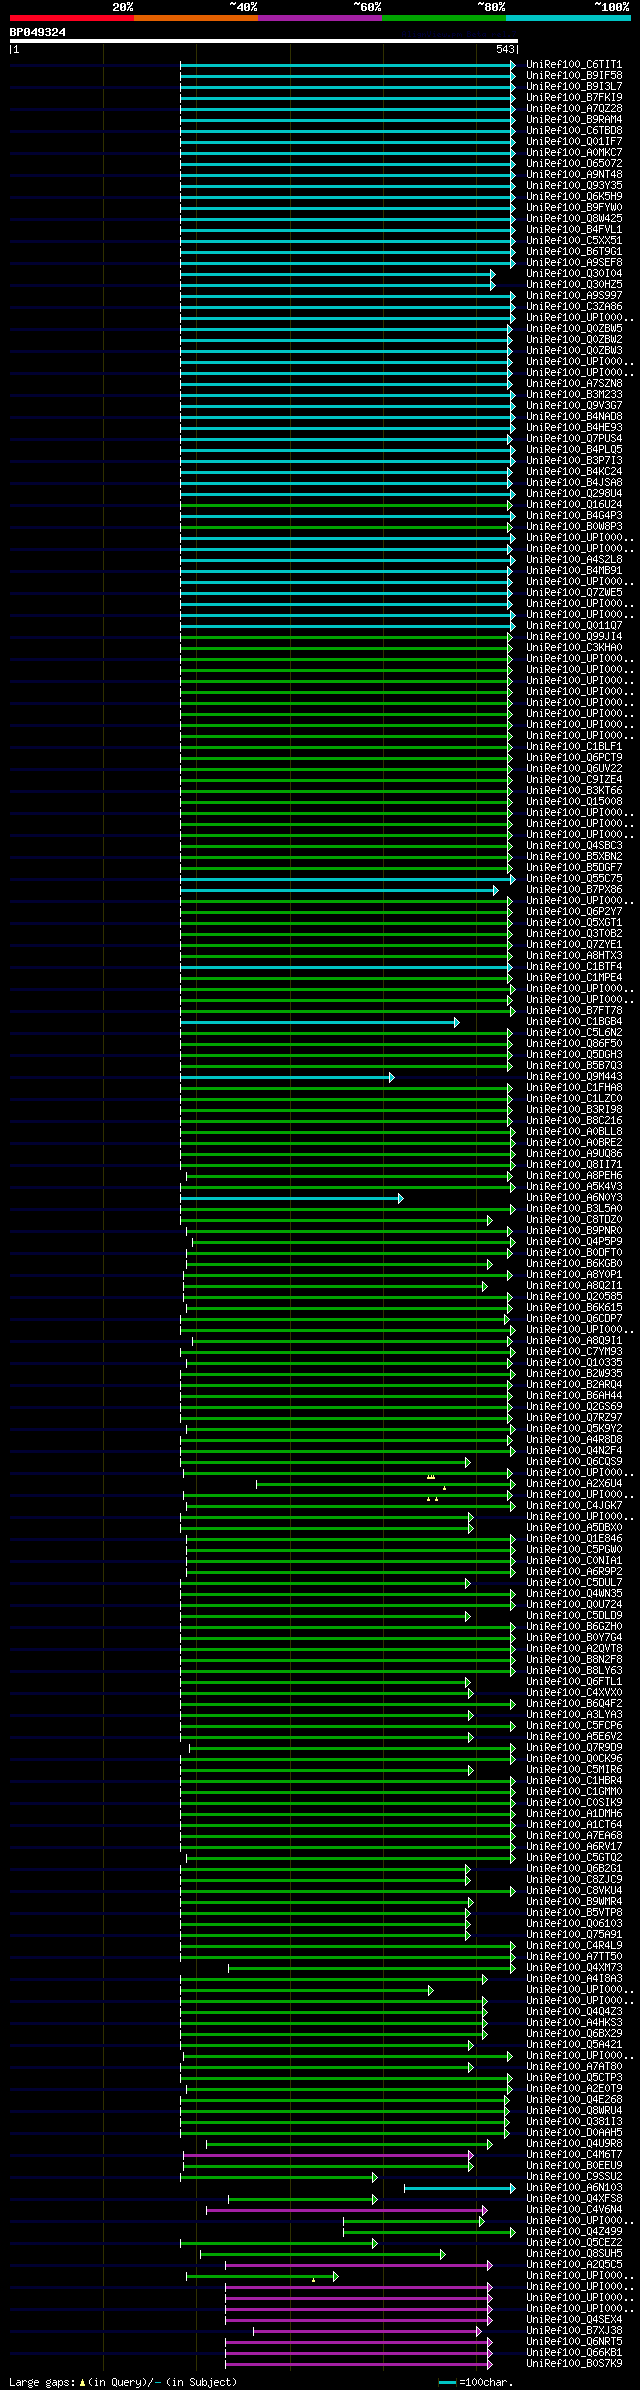Select label UniRef100_Q4N2F4

pyautogui.click(x=574, y=1450)
